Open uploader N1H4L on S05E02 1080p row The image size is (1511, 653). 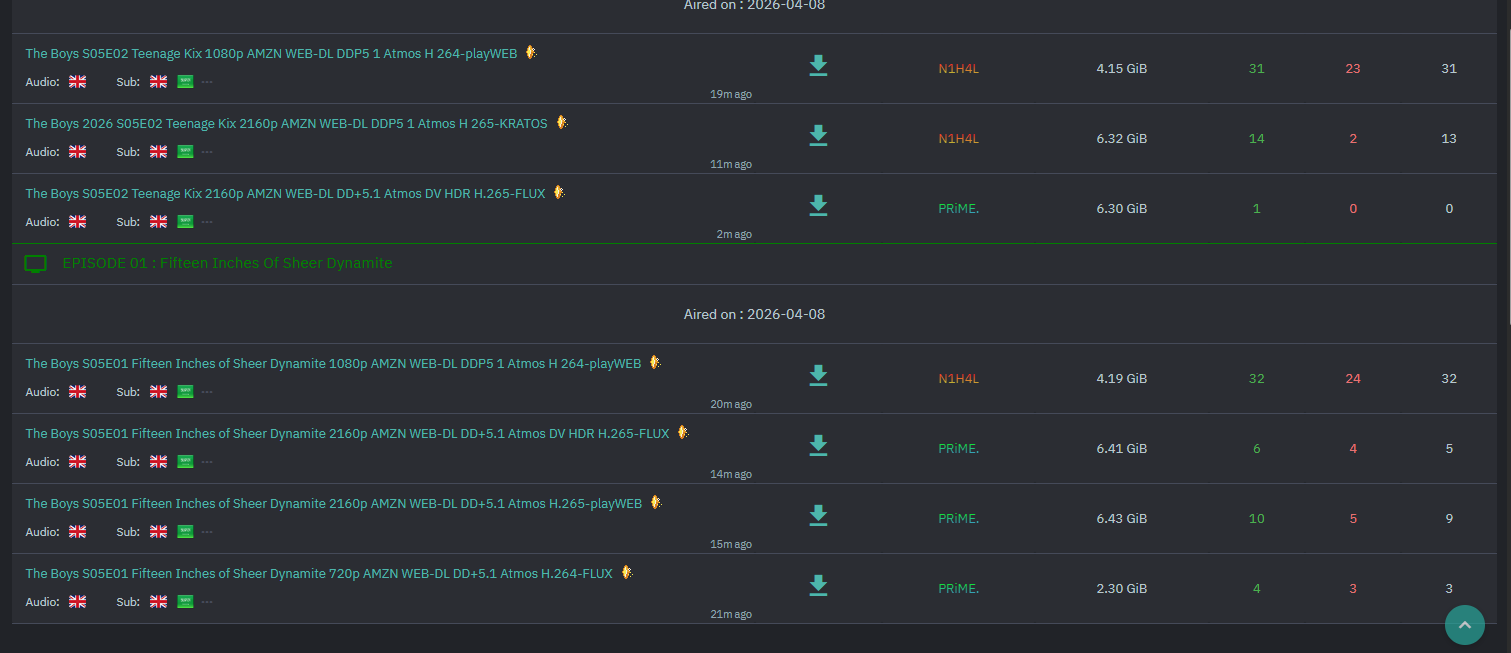[958, 69]
